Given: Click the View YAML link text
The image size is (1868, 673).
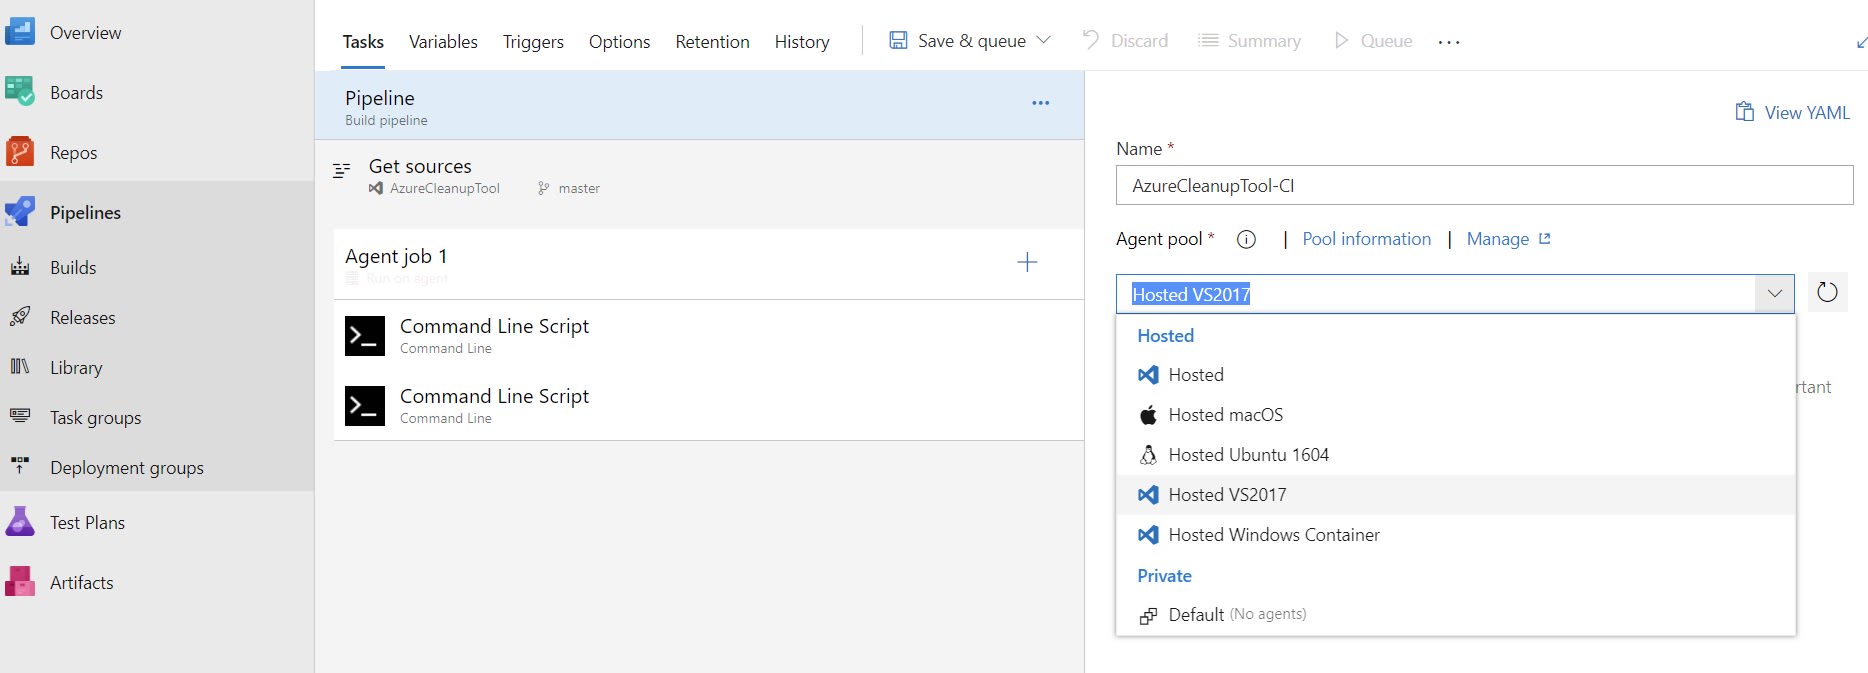Looking at the screenshot, I should coord(1807,113).
